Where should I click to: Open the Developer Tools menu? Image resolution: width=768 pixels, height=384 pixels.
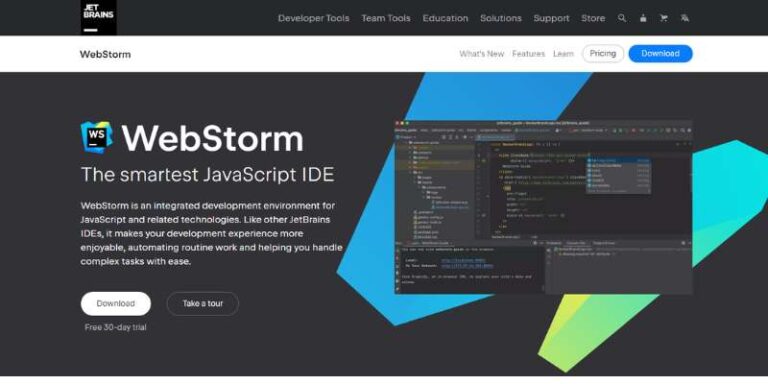pos(313,18)
